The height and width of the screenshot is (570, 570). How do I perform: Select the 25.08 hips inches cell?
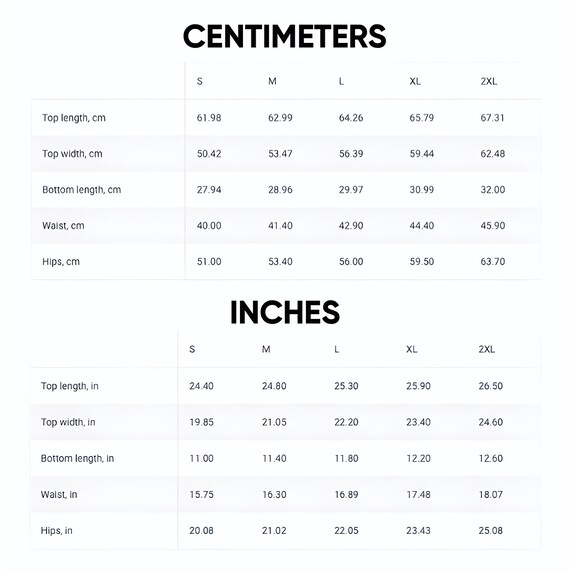point(491,531)
